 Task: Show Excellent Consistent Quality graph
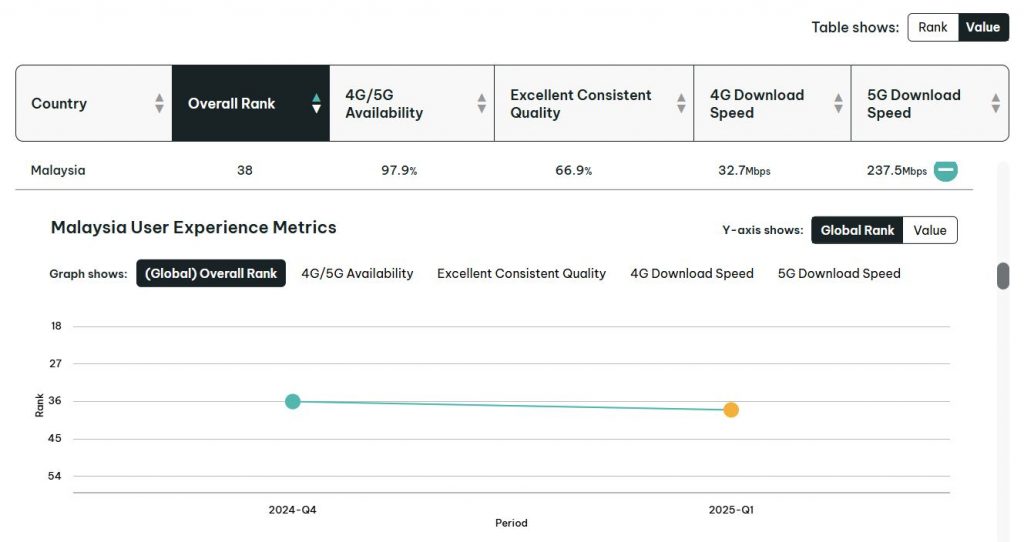(521, 273)
